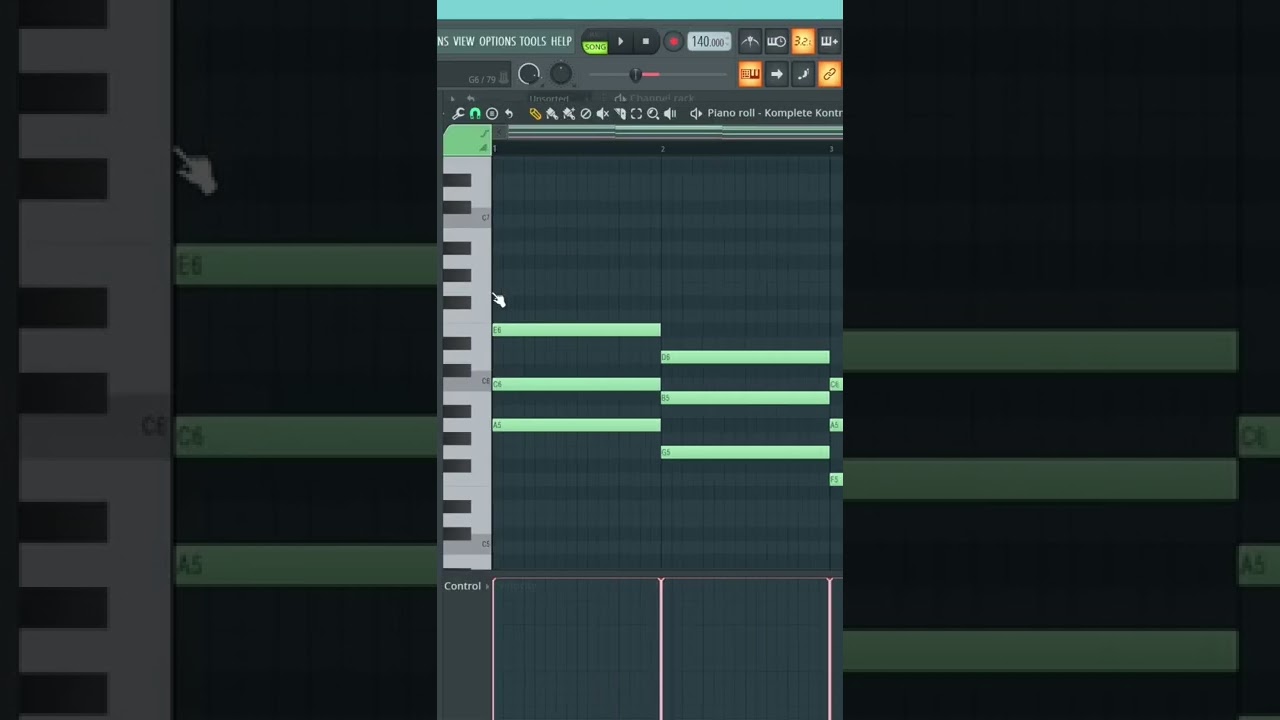This screenshot has width=1280, height=720.
Task: Select the F5 note at bar 3
Action: 836,479
